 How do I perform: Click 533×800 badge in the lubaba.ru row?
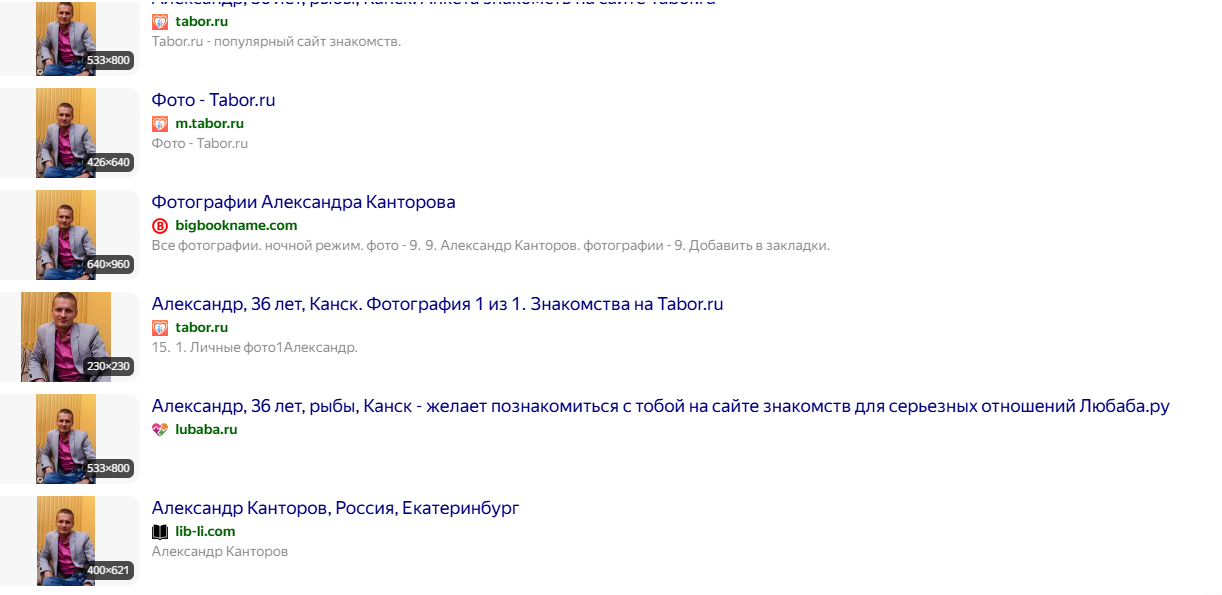click(x=109, y=469)
